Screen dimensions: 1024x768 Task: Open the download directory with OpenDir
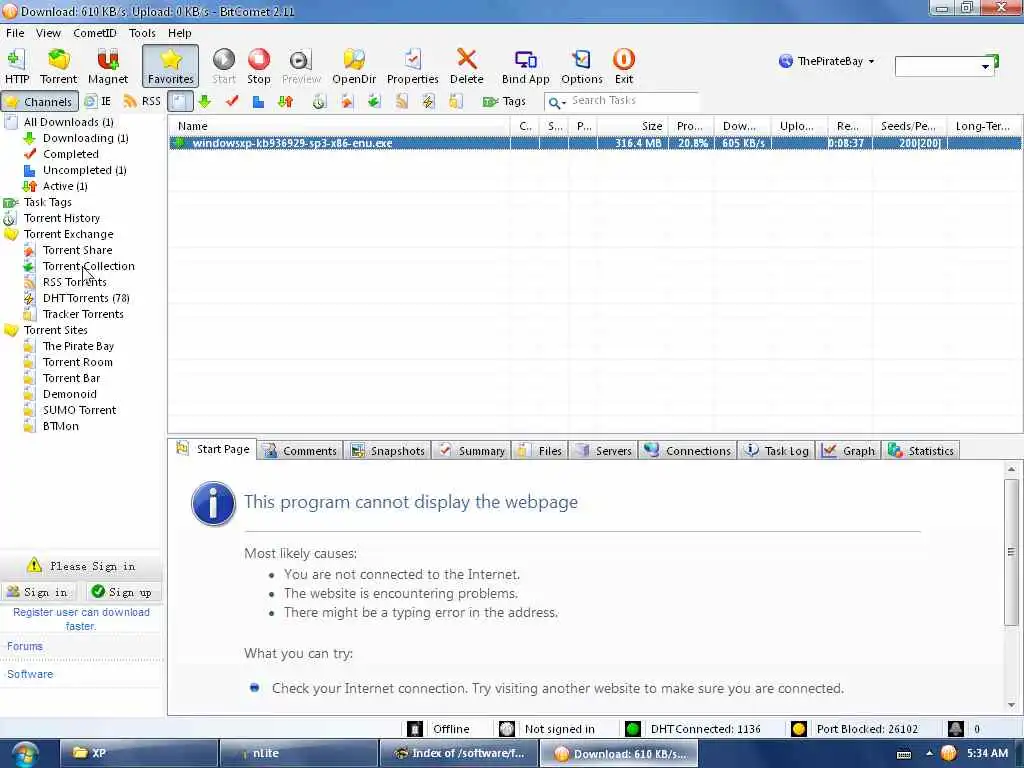click(354, 66)
